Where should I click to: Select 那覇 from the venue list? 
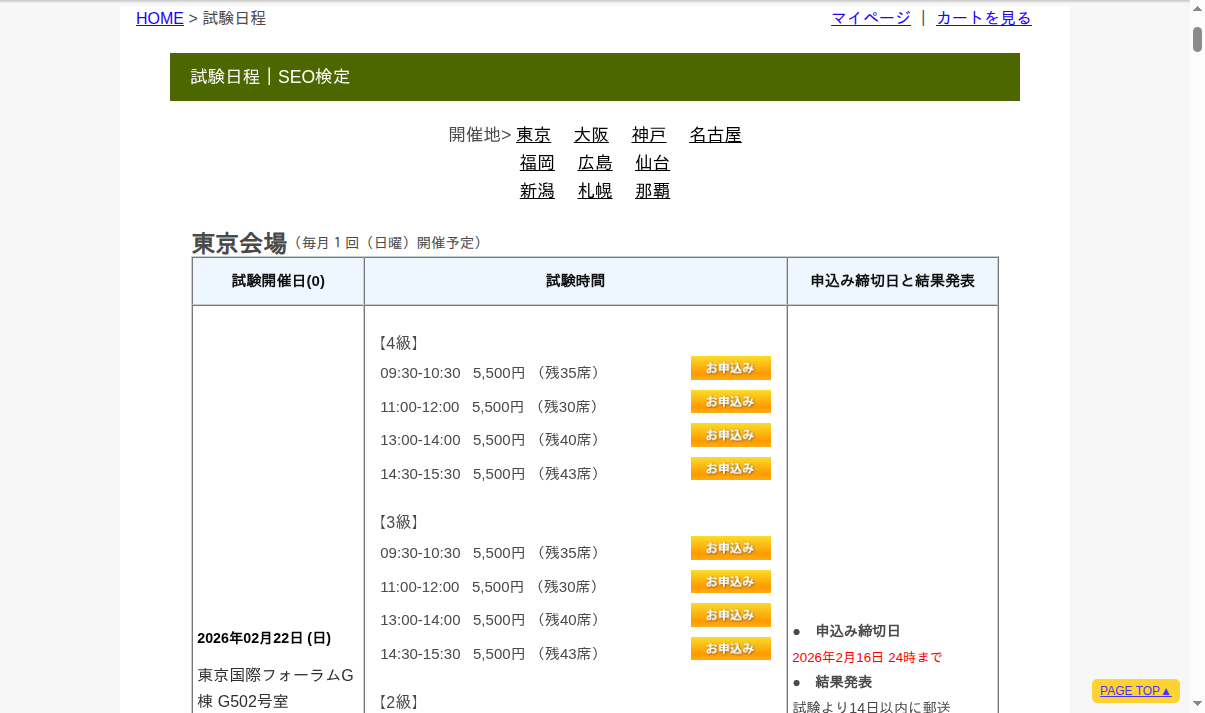(x=652, y=191)
